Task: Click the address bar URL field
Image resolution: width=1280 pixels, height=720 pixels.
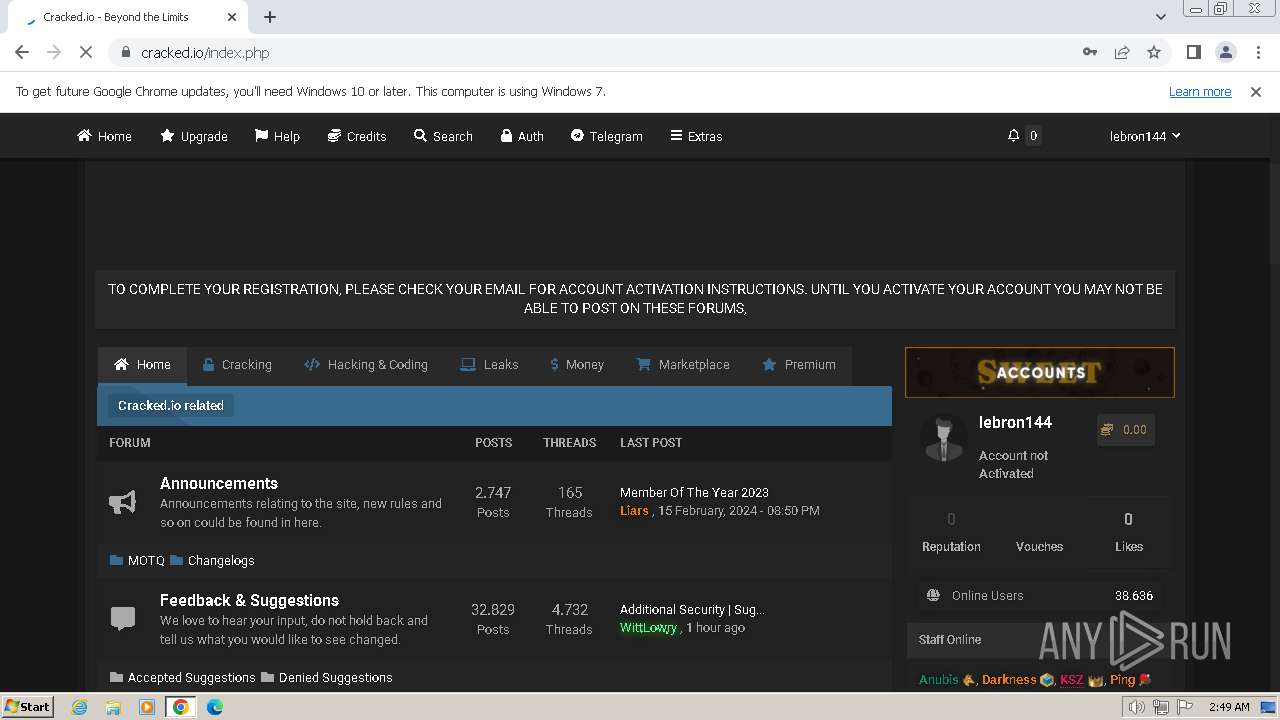Action: (x=600, y=52)
